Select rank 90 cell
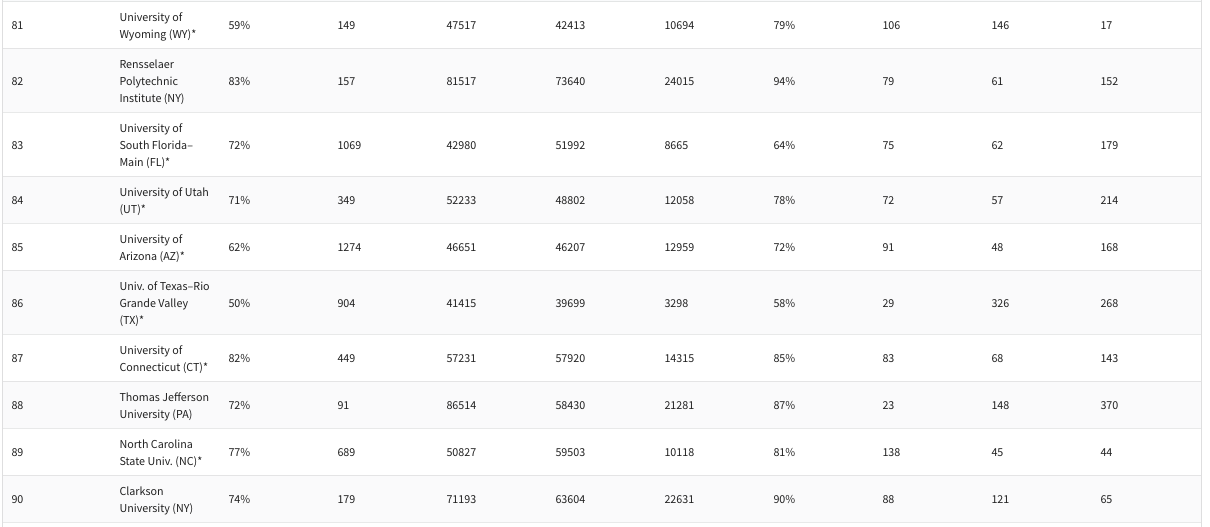 click(17, 499)
